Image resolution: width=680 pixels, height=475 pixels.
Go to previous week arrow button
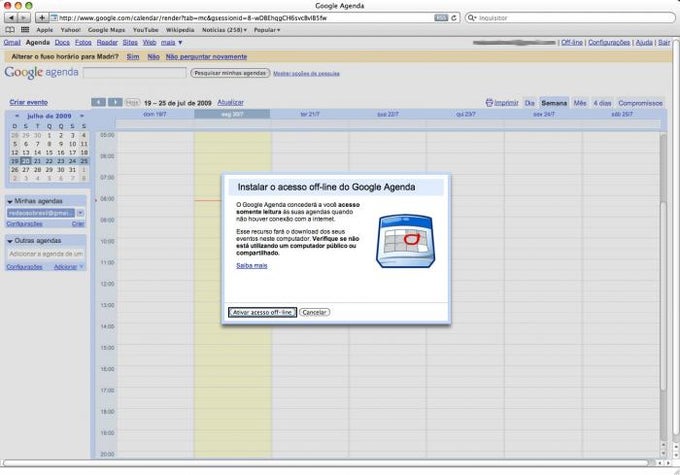[98, 102]
